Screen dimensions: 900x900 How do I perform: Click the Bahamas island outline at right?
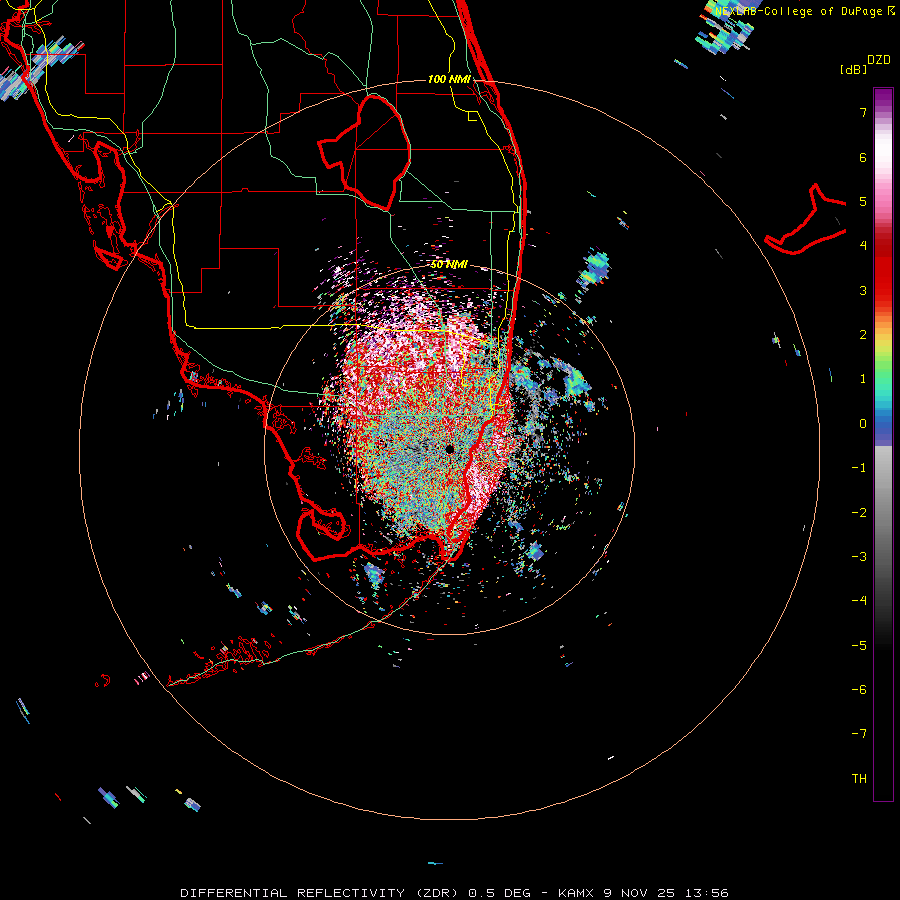(806, 220)
